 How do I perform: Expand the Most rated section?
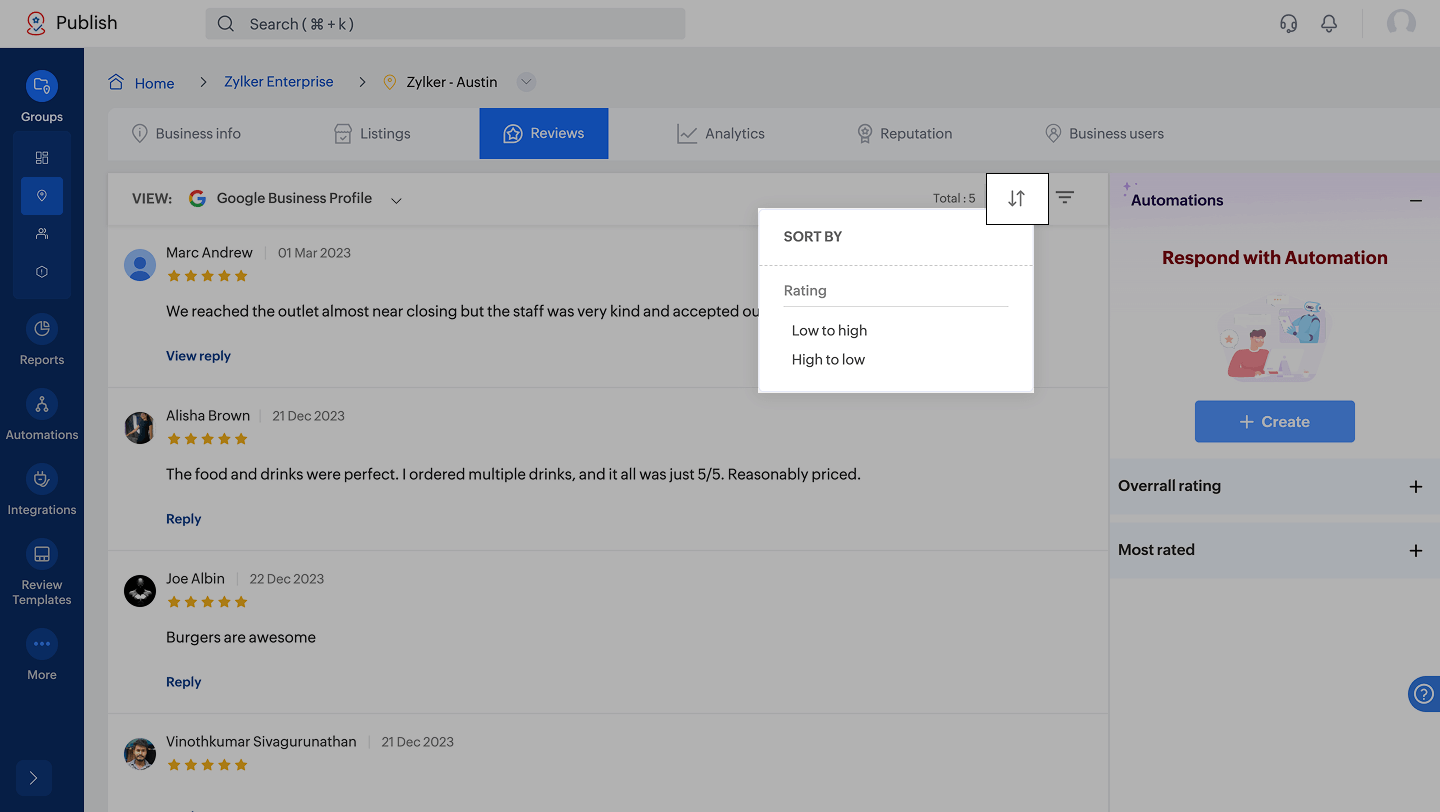pos(1416,551)
